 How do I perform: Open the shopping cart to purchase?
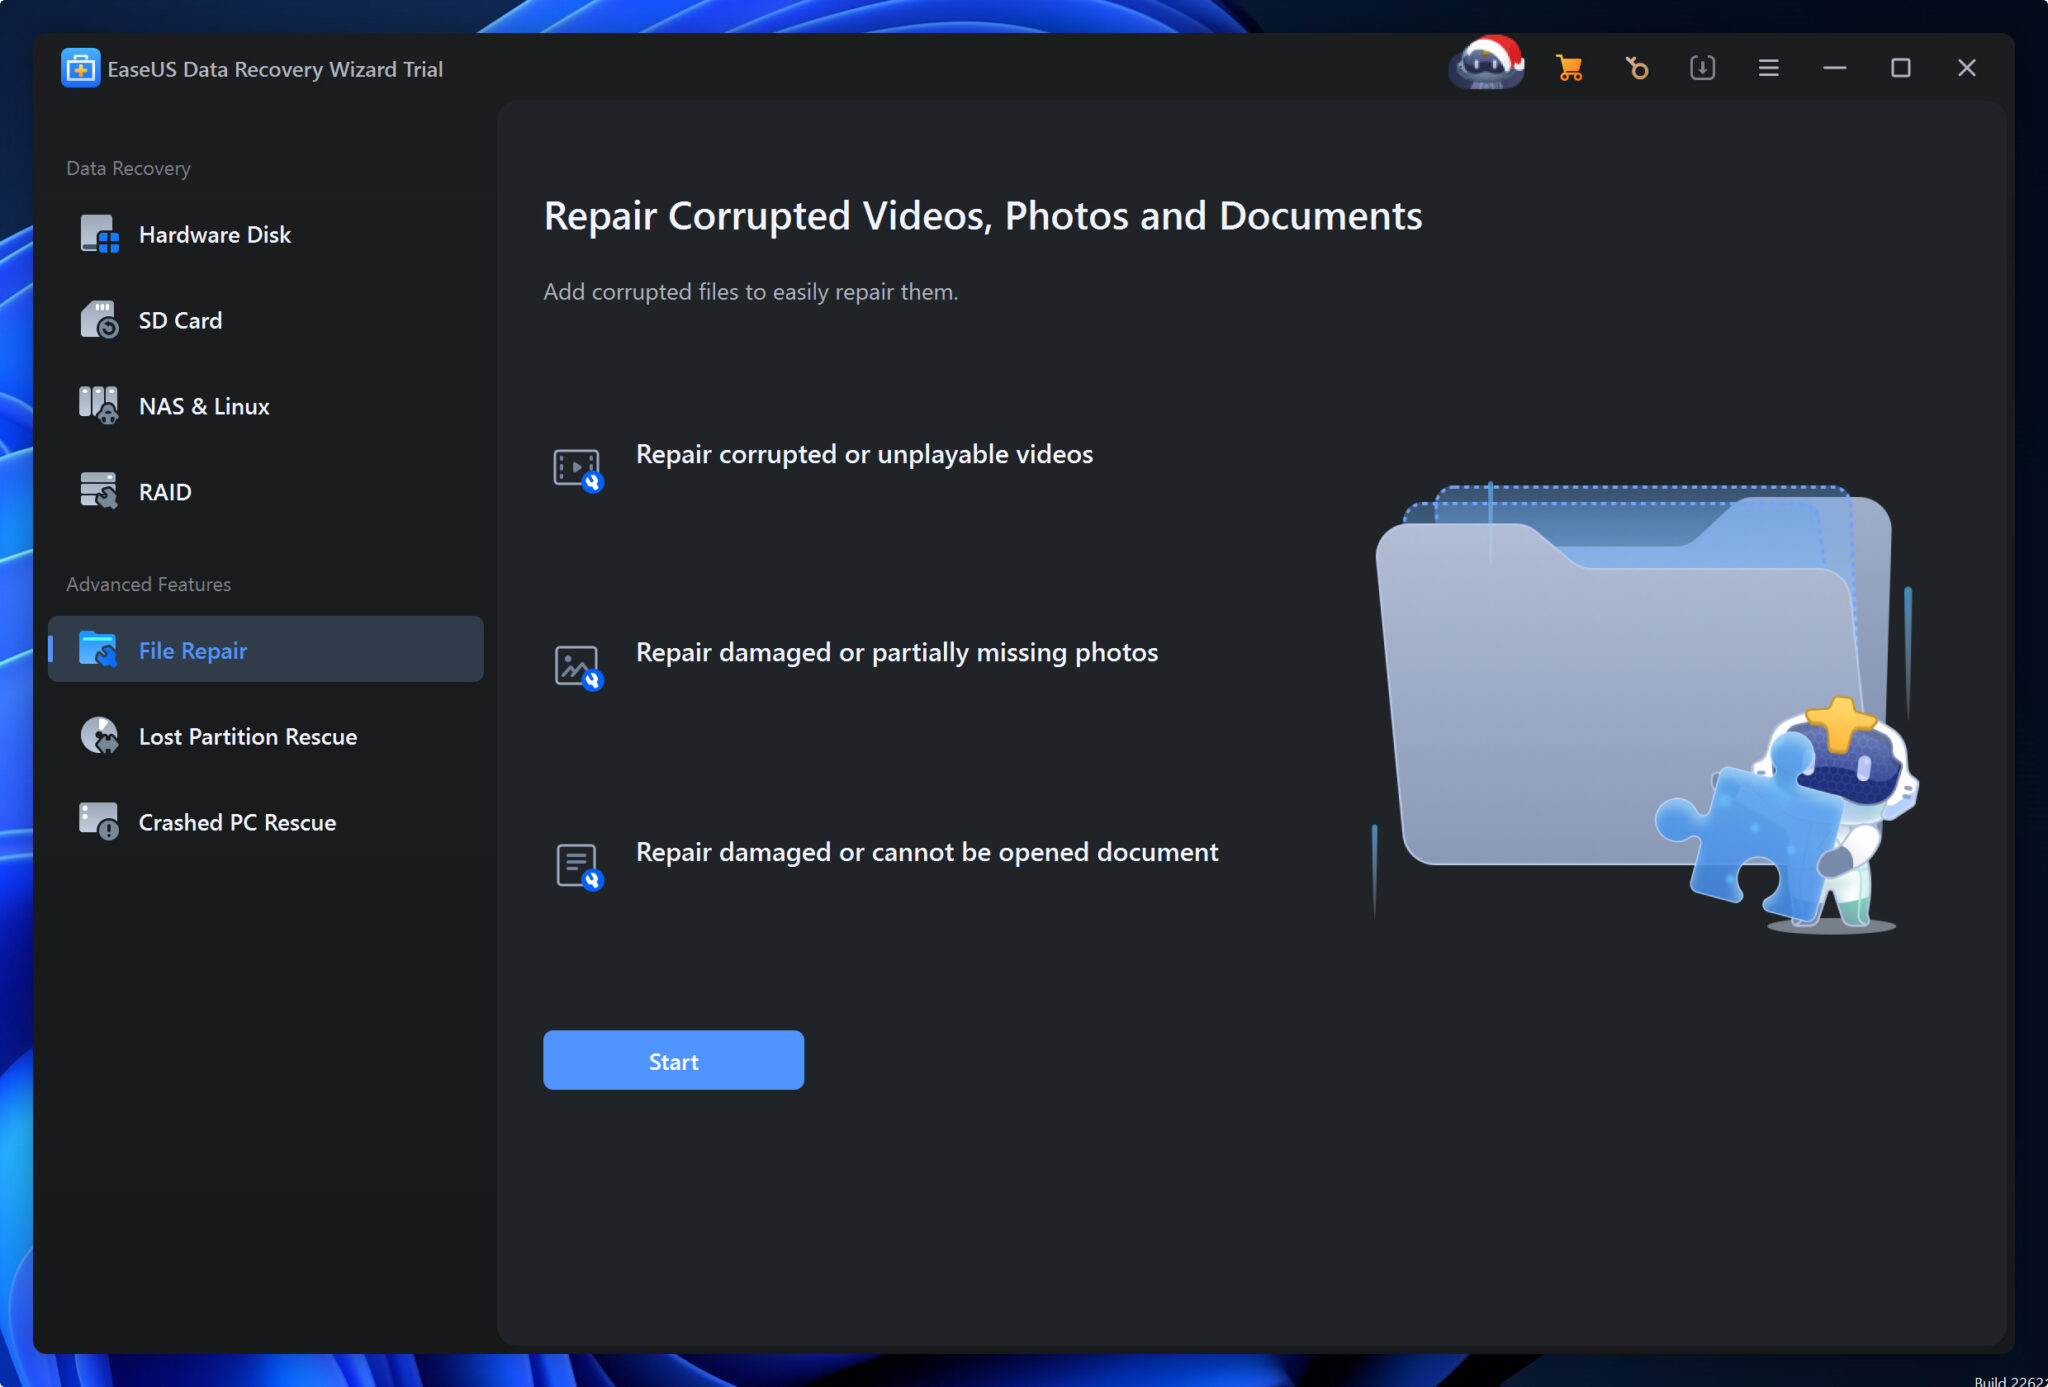pyautogui.click(x=1568, y=67)
